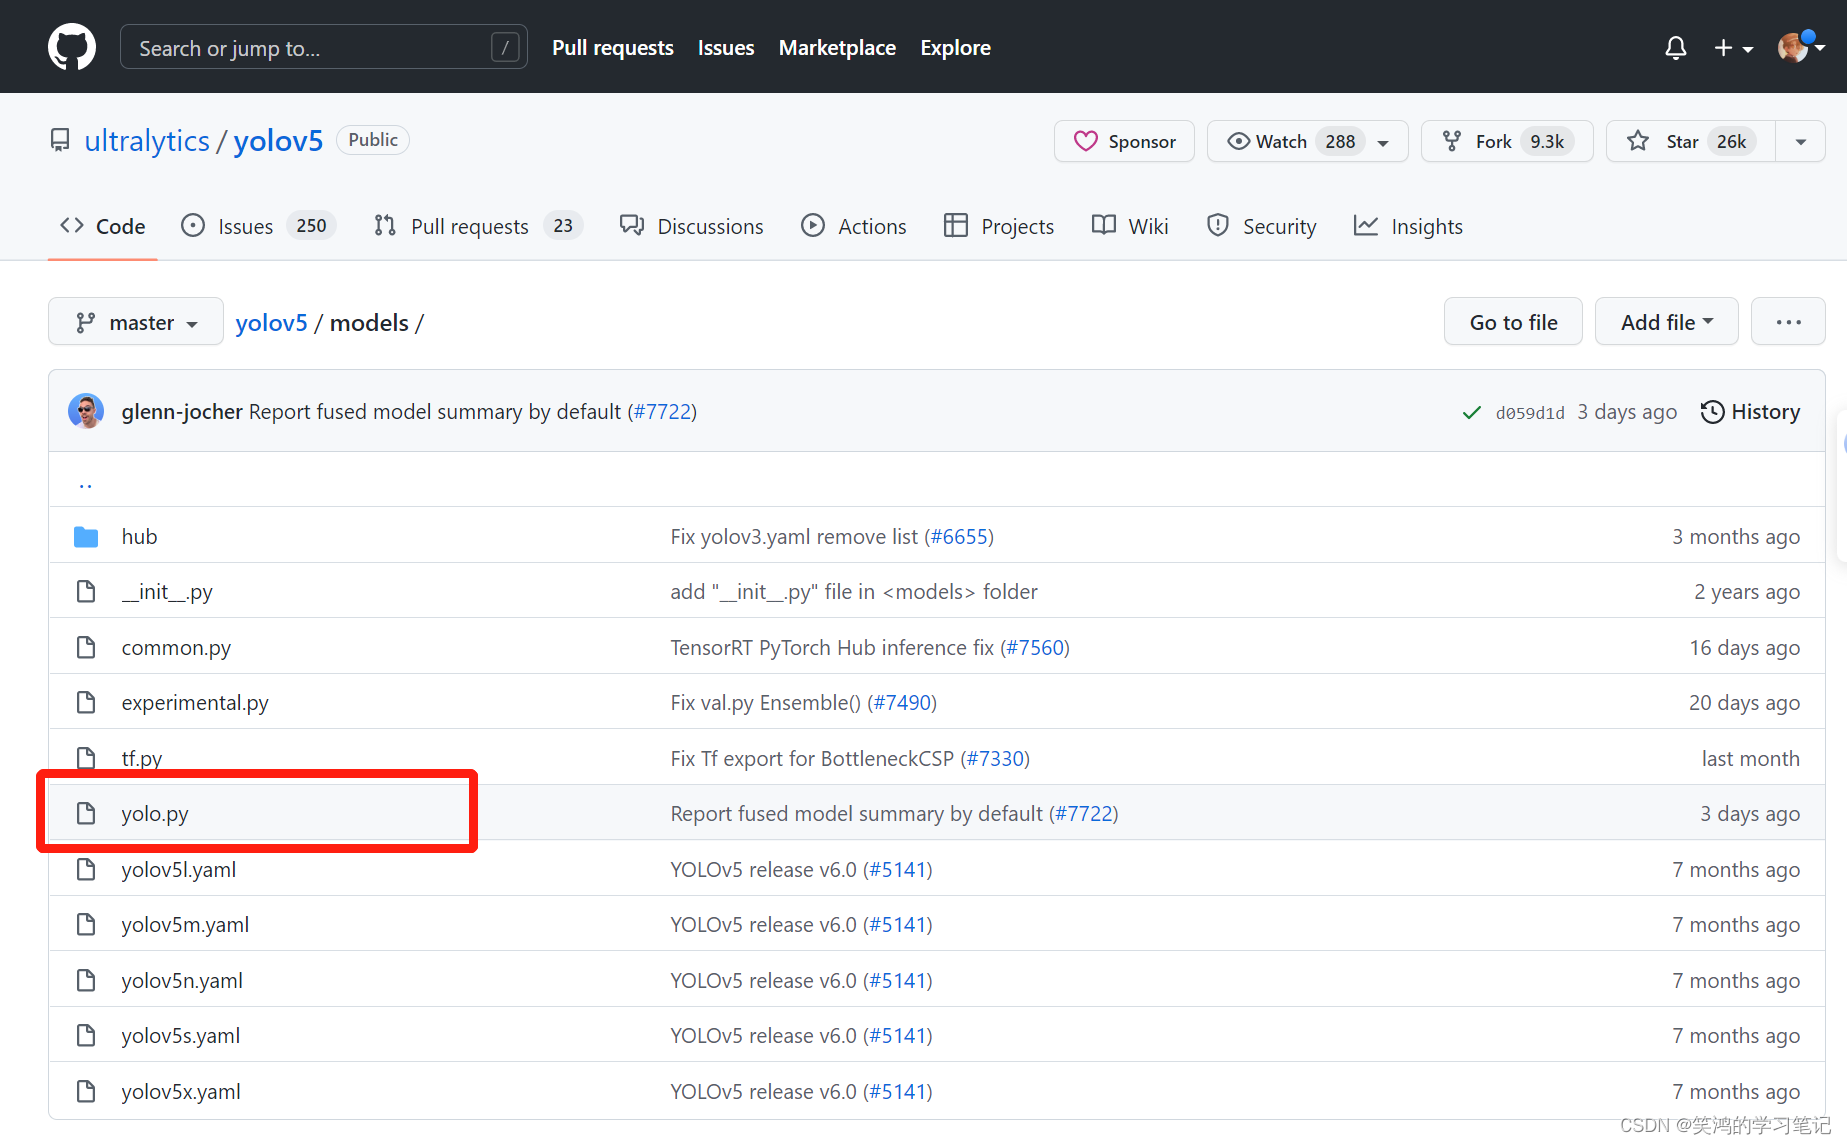
Task: Open notifications via the bell icon
Action: [x=1676, y=47]
